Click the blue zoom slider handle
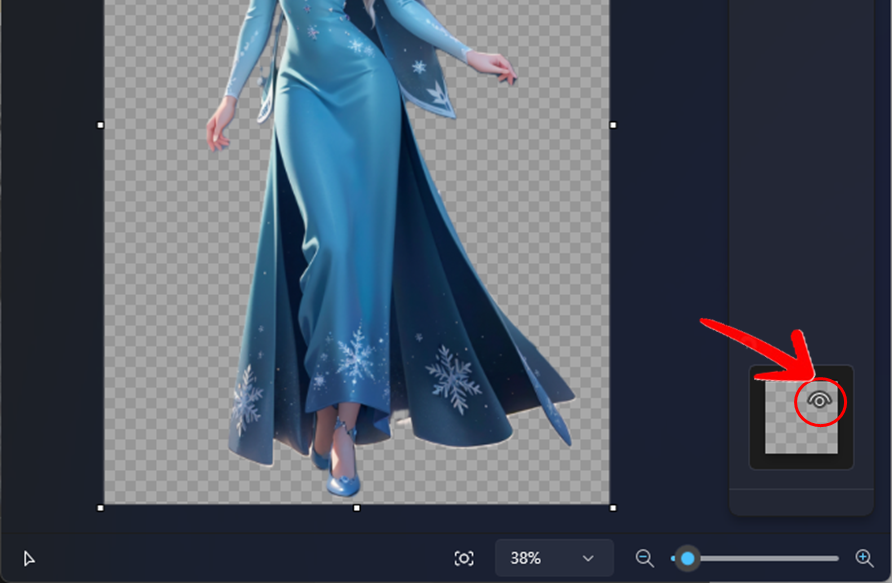892x583 pixels. pyautogui.click(x=687, y=559)
